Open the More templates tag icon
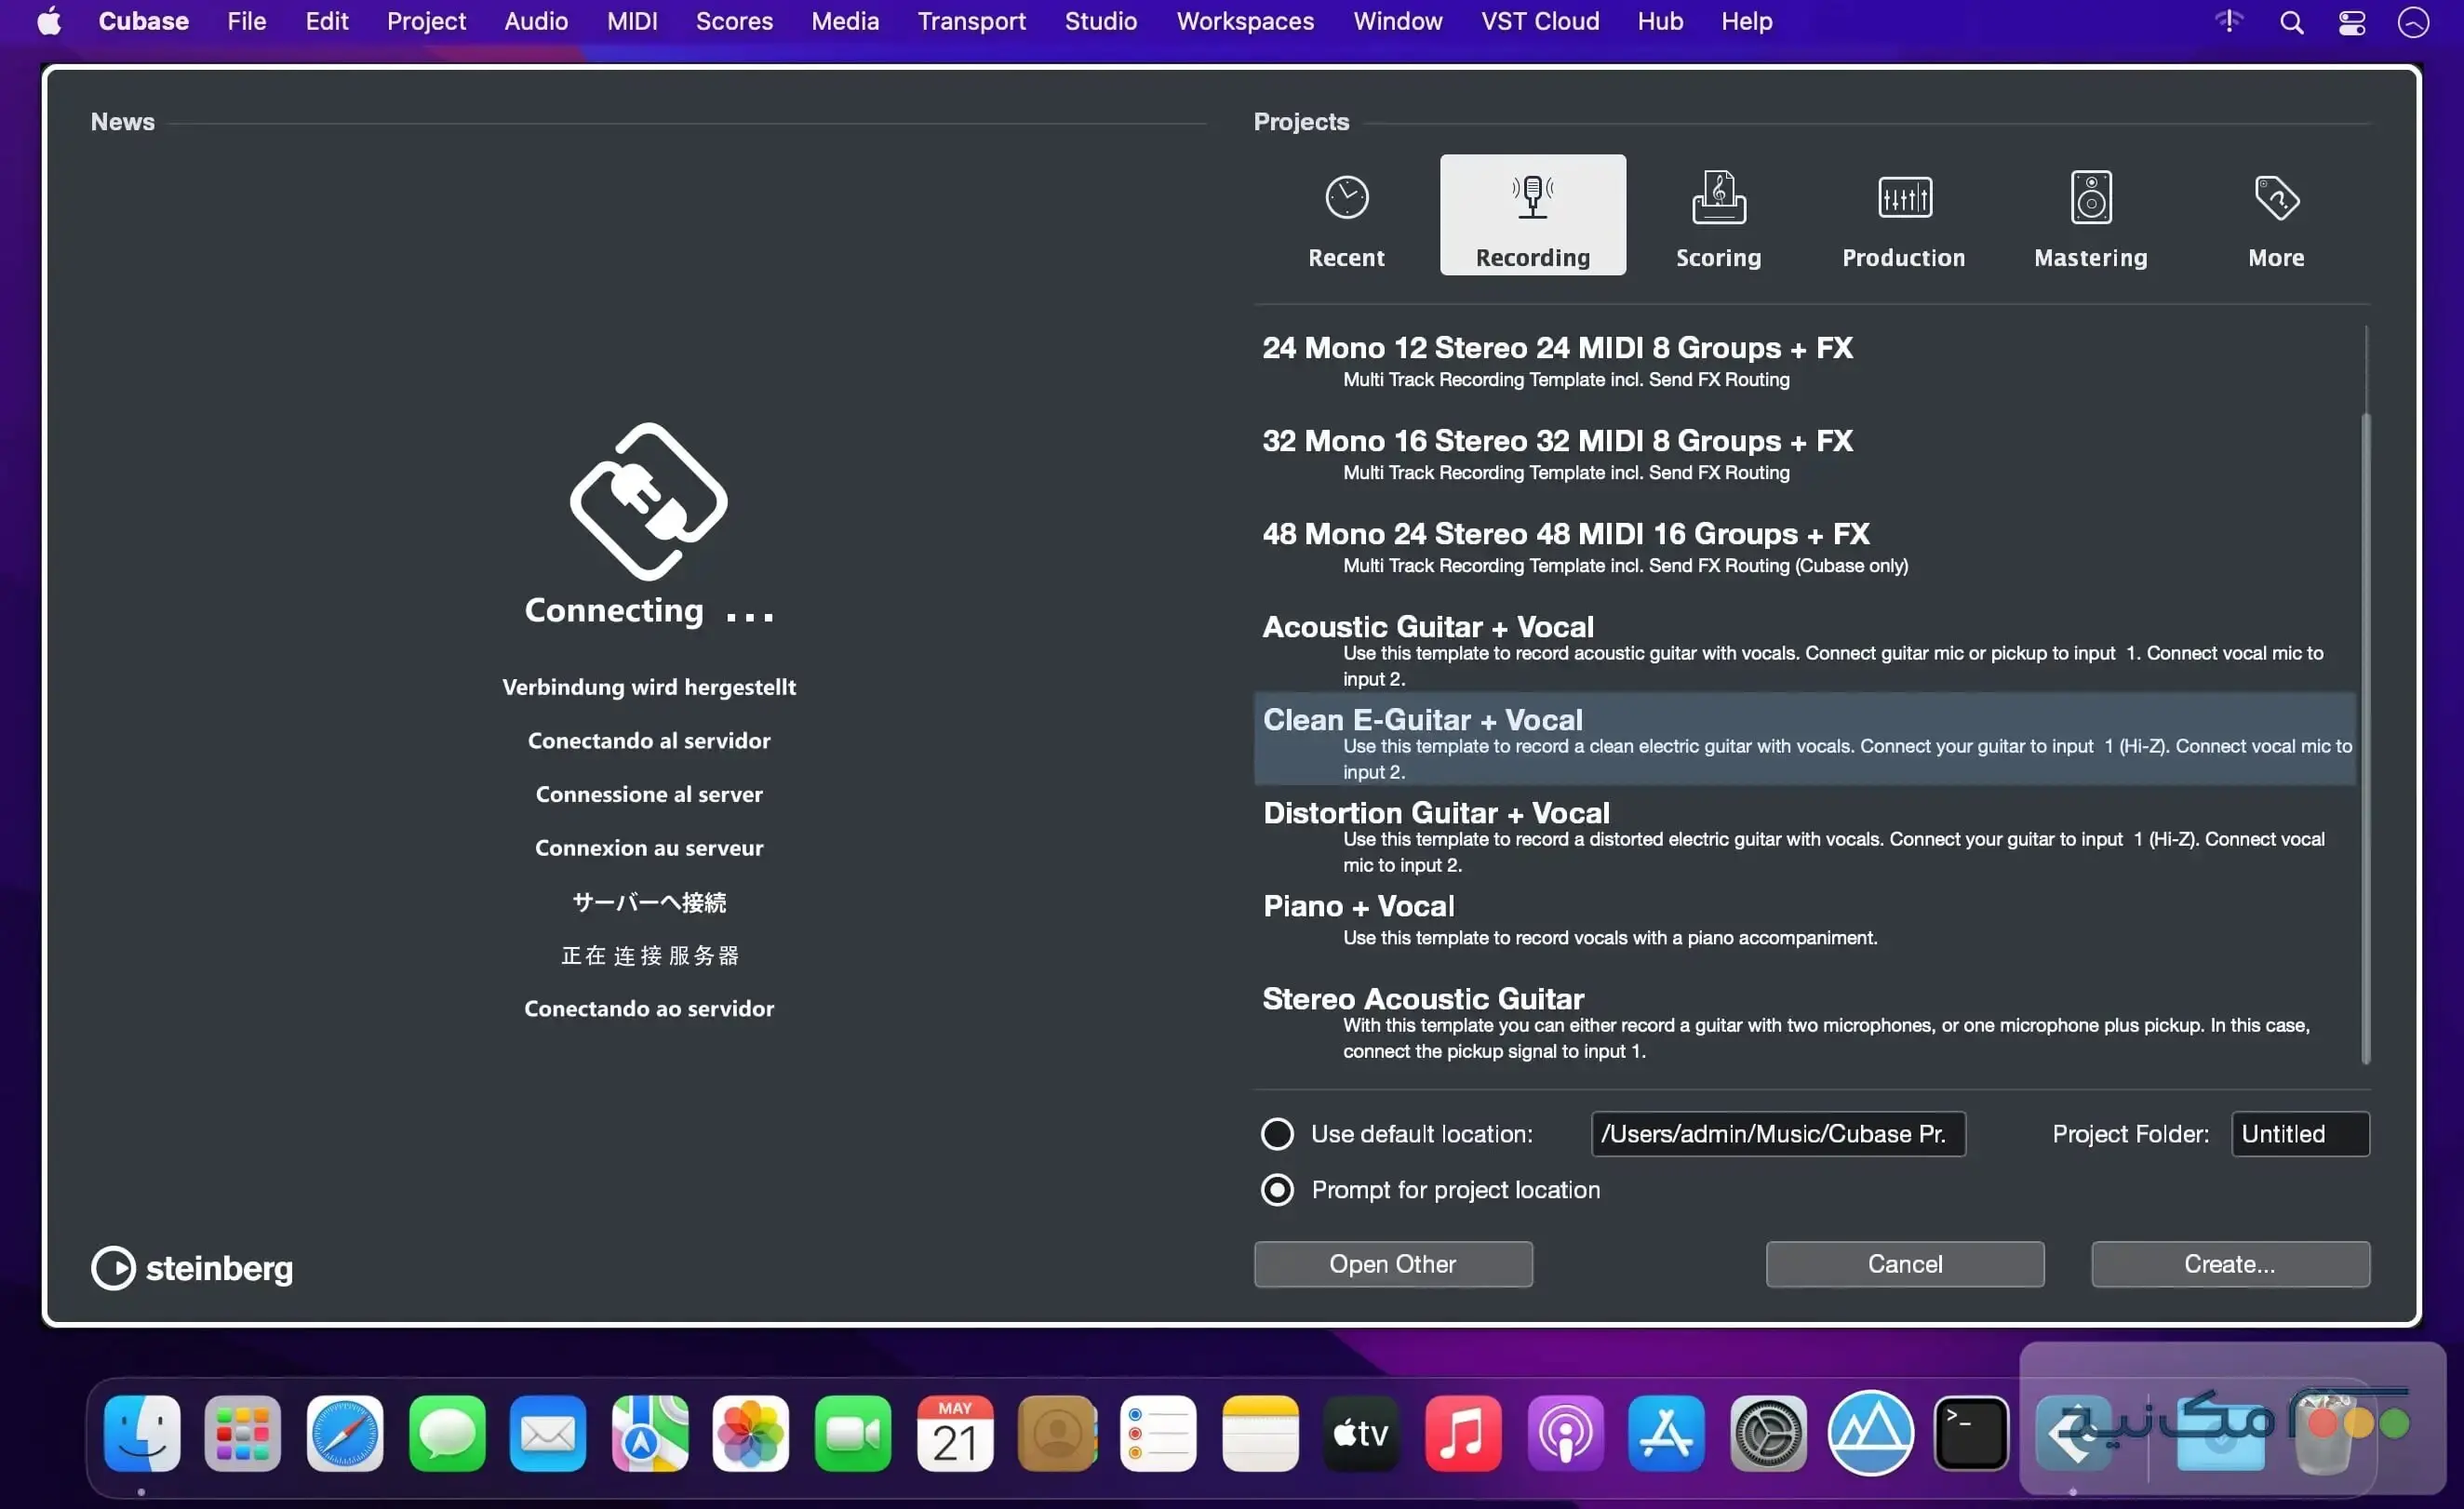The height and width of the screenshot is (1509, 2464). pos(2275,197)
